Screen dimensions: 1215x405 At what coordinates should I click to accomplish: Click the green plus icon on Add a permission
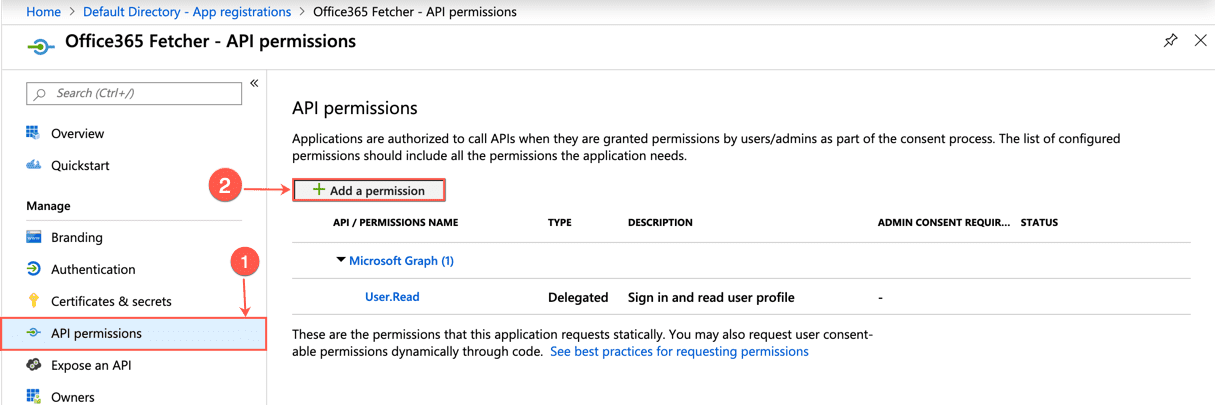[x=319, y=190]
